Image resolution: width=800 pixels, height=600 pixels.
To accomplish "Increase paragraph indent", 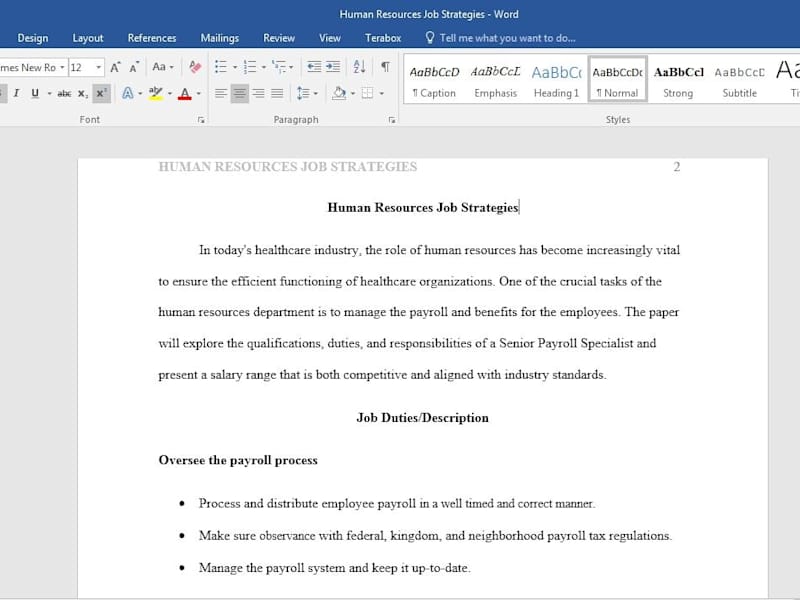I will coord(333,67).
